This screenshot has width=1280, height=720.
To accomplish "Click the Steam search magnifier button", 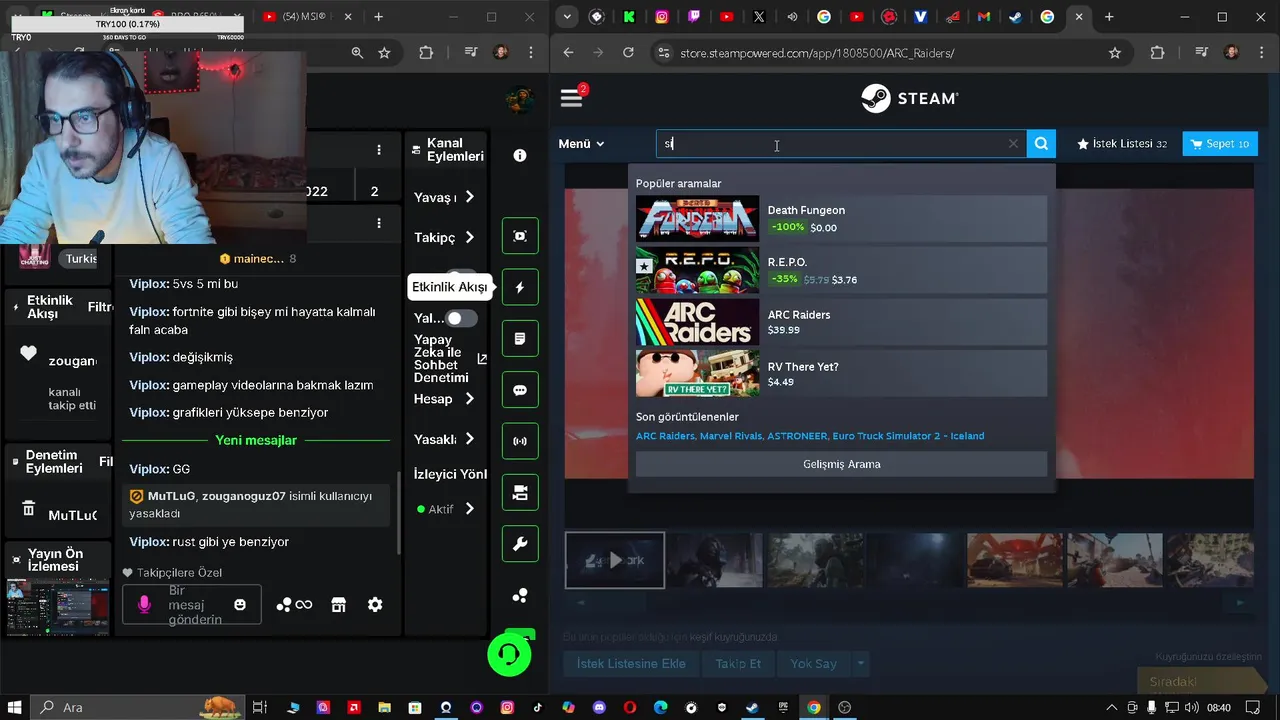I will tap(1041, 144).
